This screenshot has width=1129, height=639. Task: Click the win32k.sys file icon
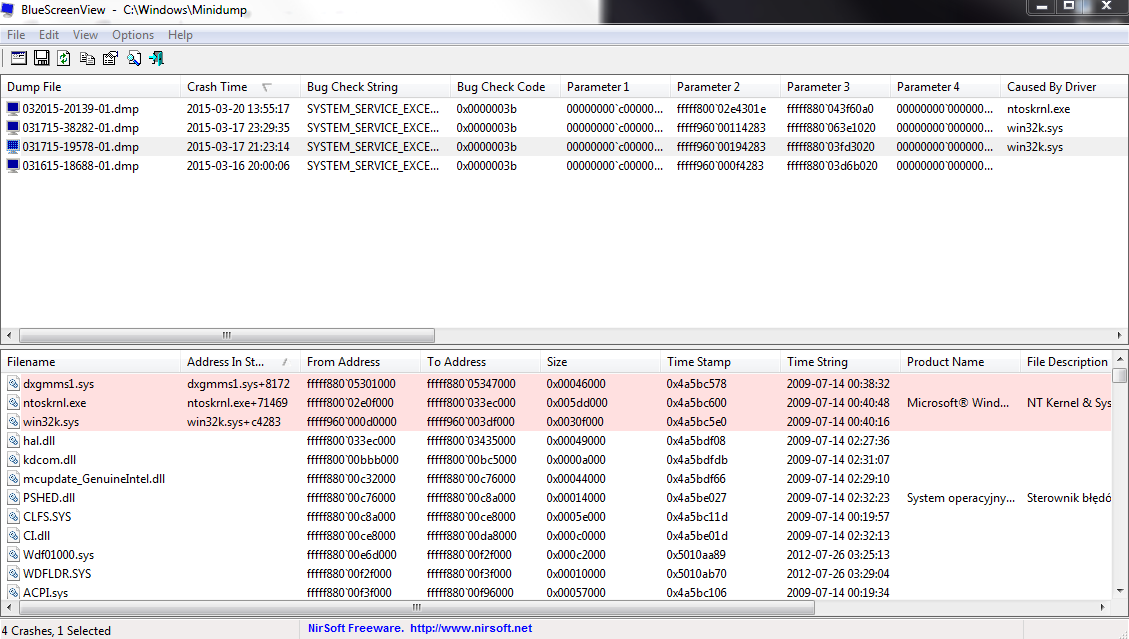coord(13,422)
